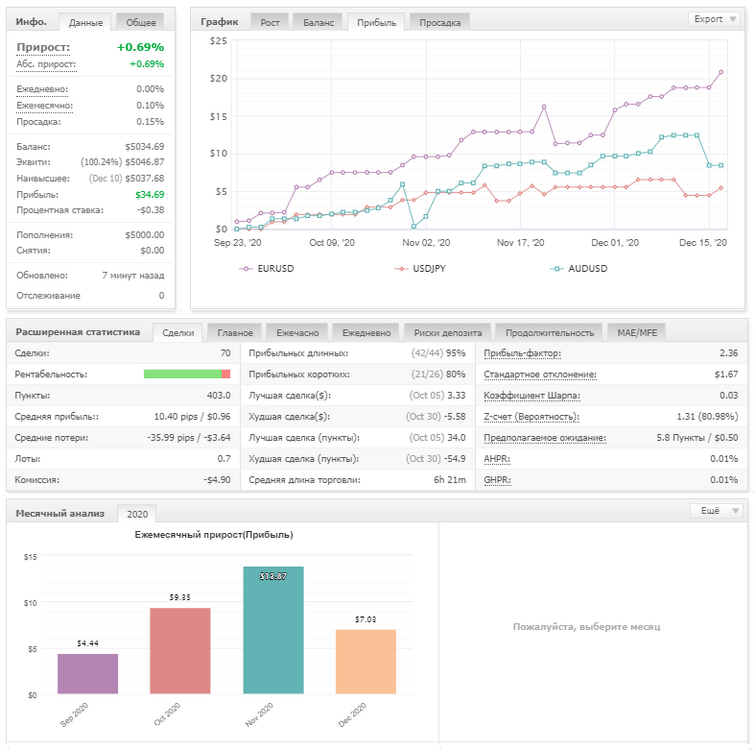Show the Рост chart tab
Viewport: 755px width, 750px height.
click(x=270, y=23)
